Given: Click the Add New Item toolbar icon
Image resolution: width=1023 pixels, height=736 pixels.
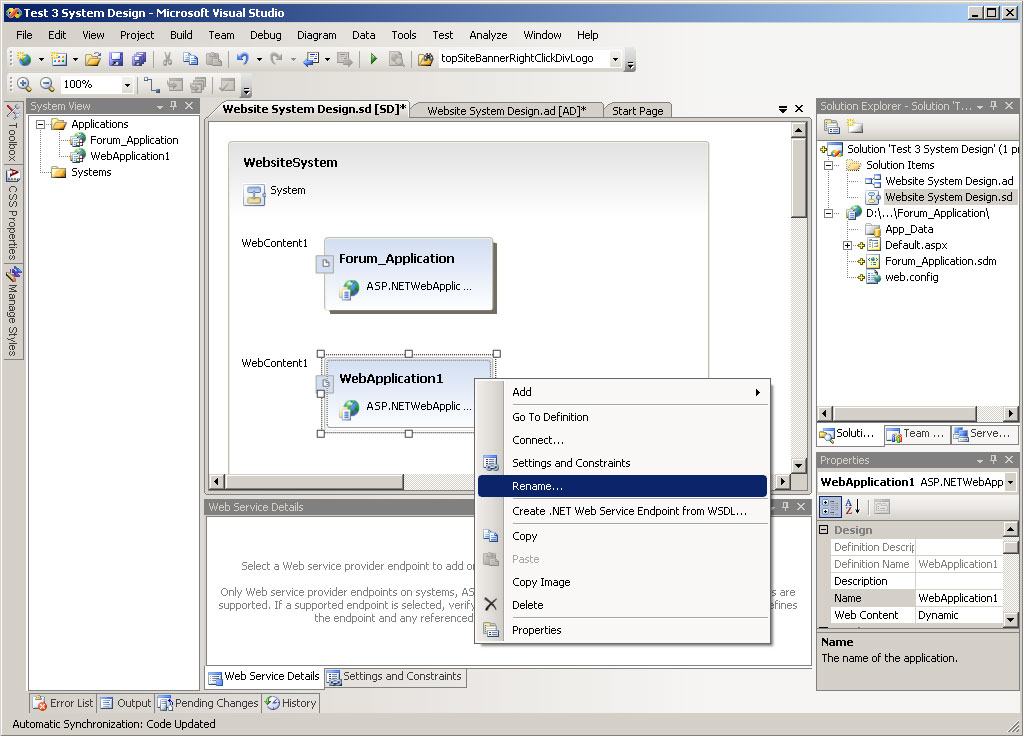Looking at the screenshot, I should pyautogui.click(x=59, y=59).
